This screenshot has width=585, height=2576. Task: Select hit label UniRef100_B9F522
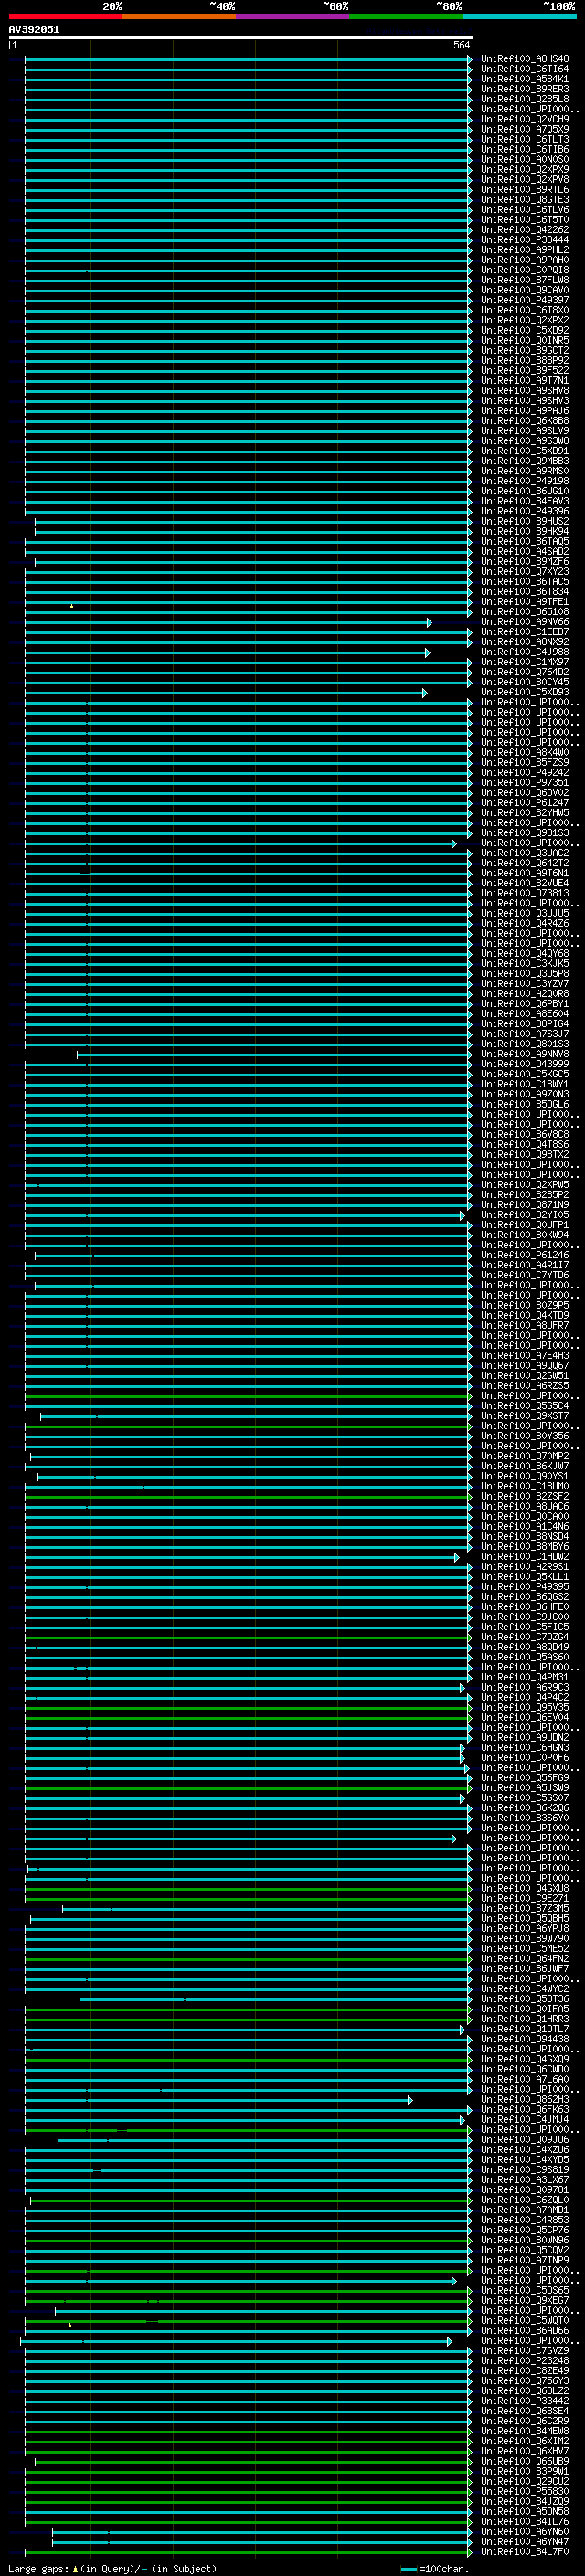(525, 370)
